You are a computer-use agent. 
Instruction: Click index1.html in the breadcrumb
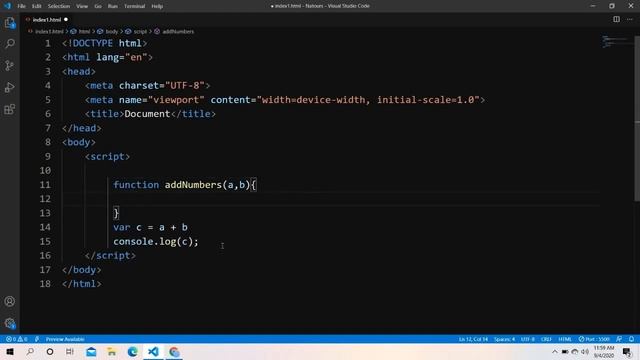click(x=49, y=31)
